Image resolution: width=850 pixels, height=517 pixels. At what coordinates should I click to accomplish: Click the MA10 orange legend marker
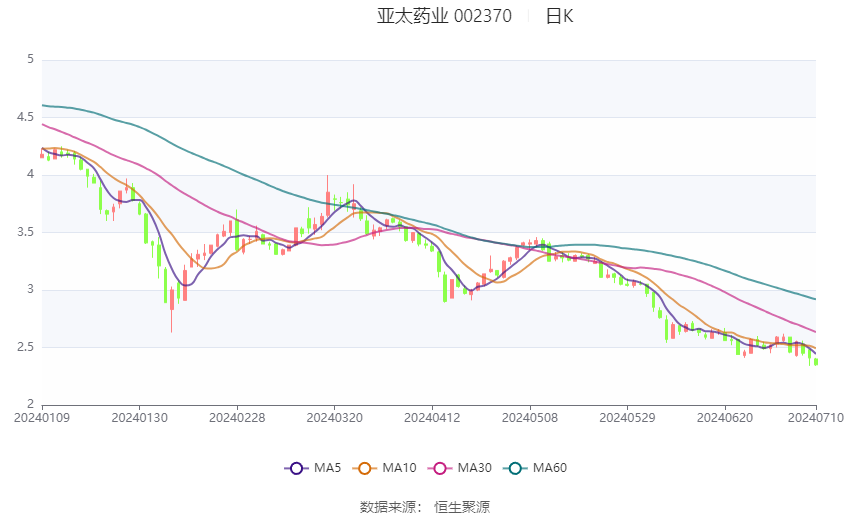click(365, 467)
